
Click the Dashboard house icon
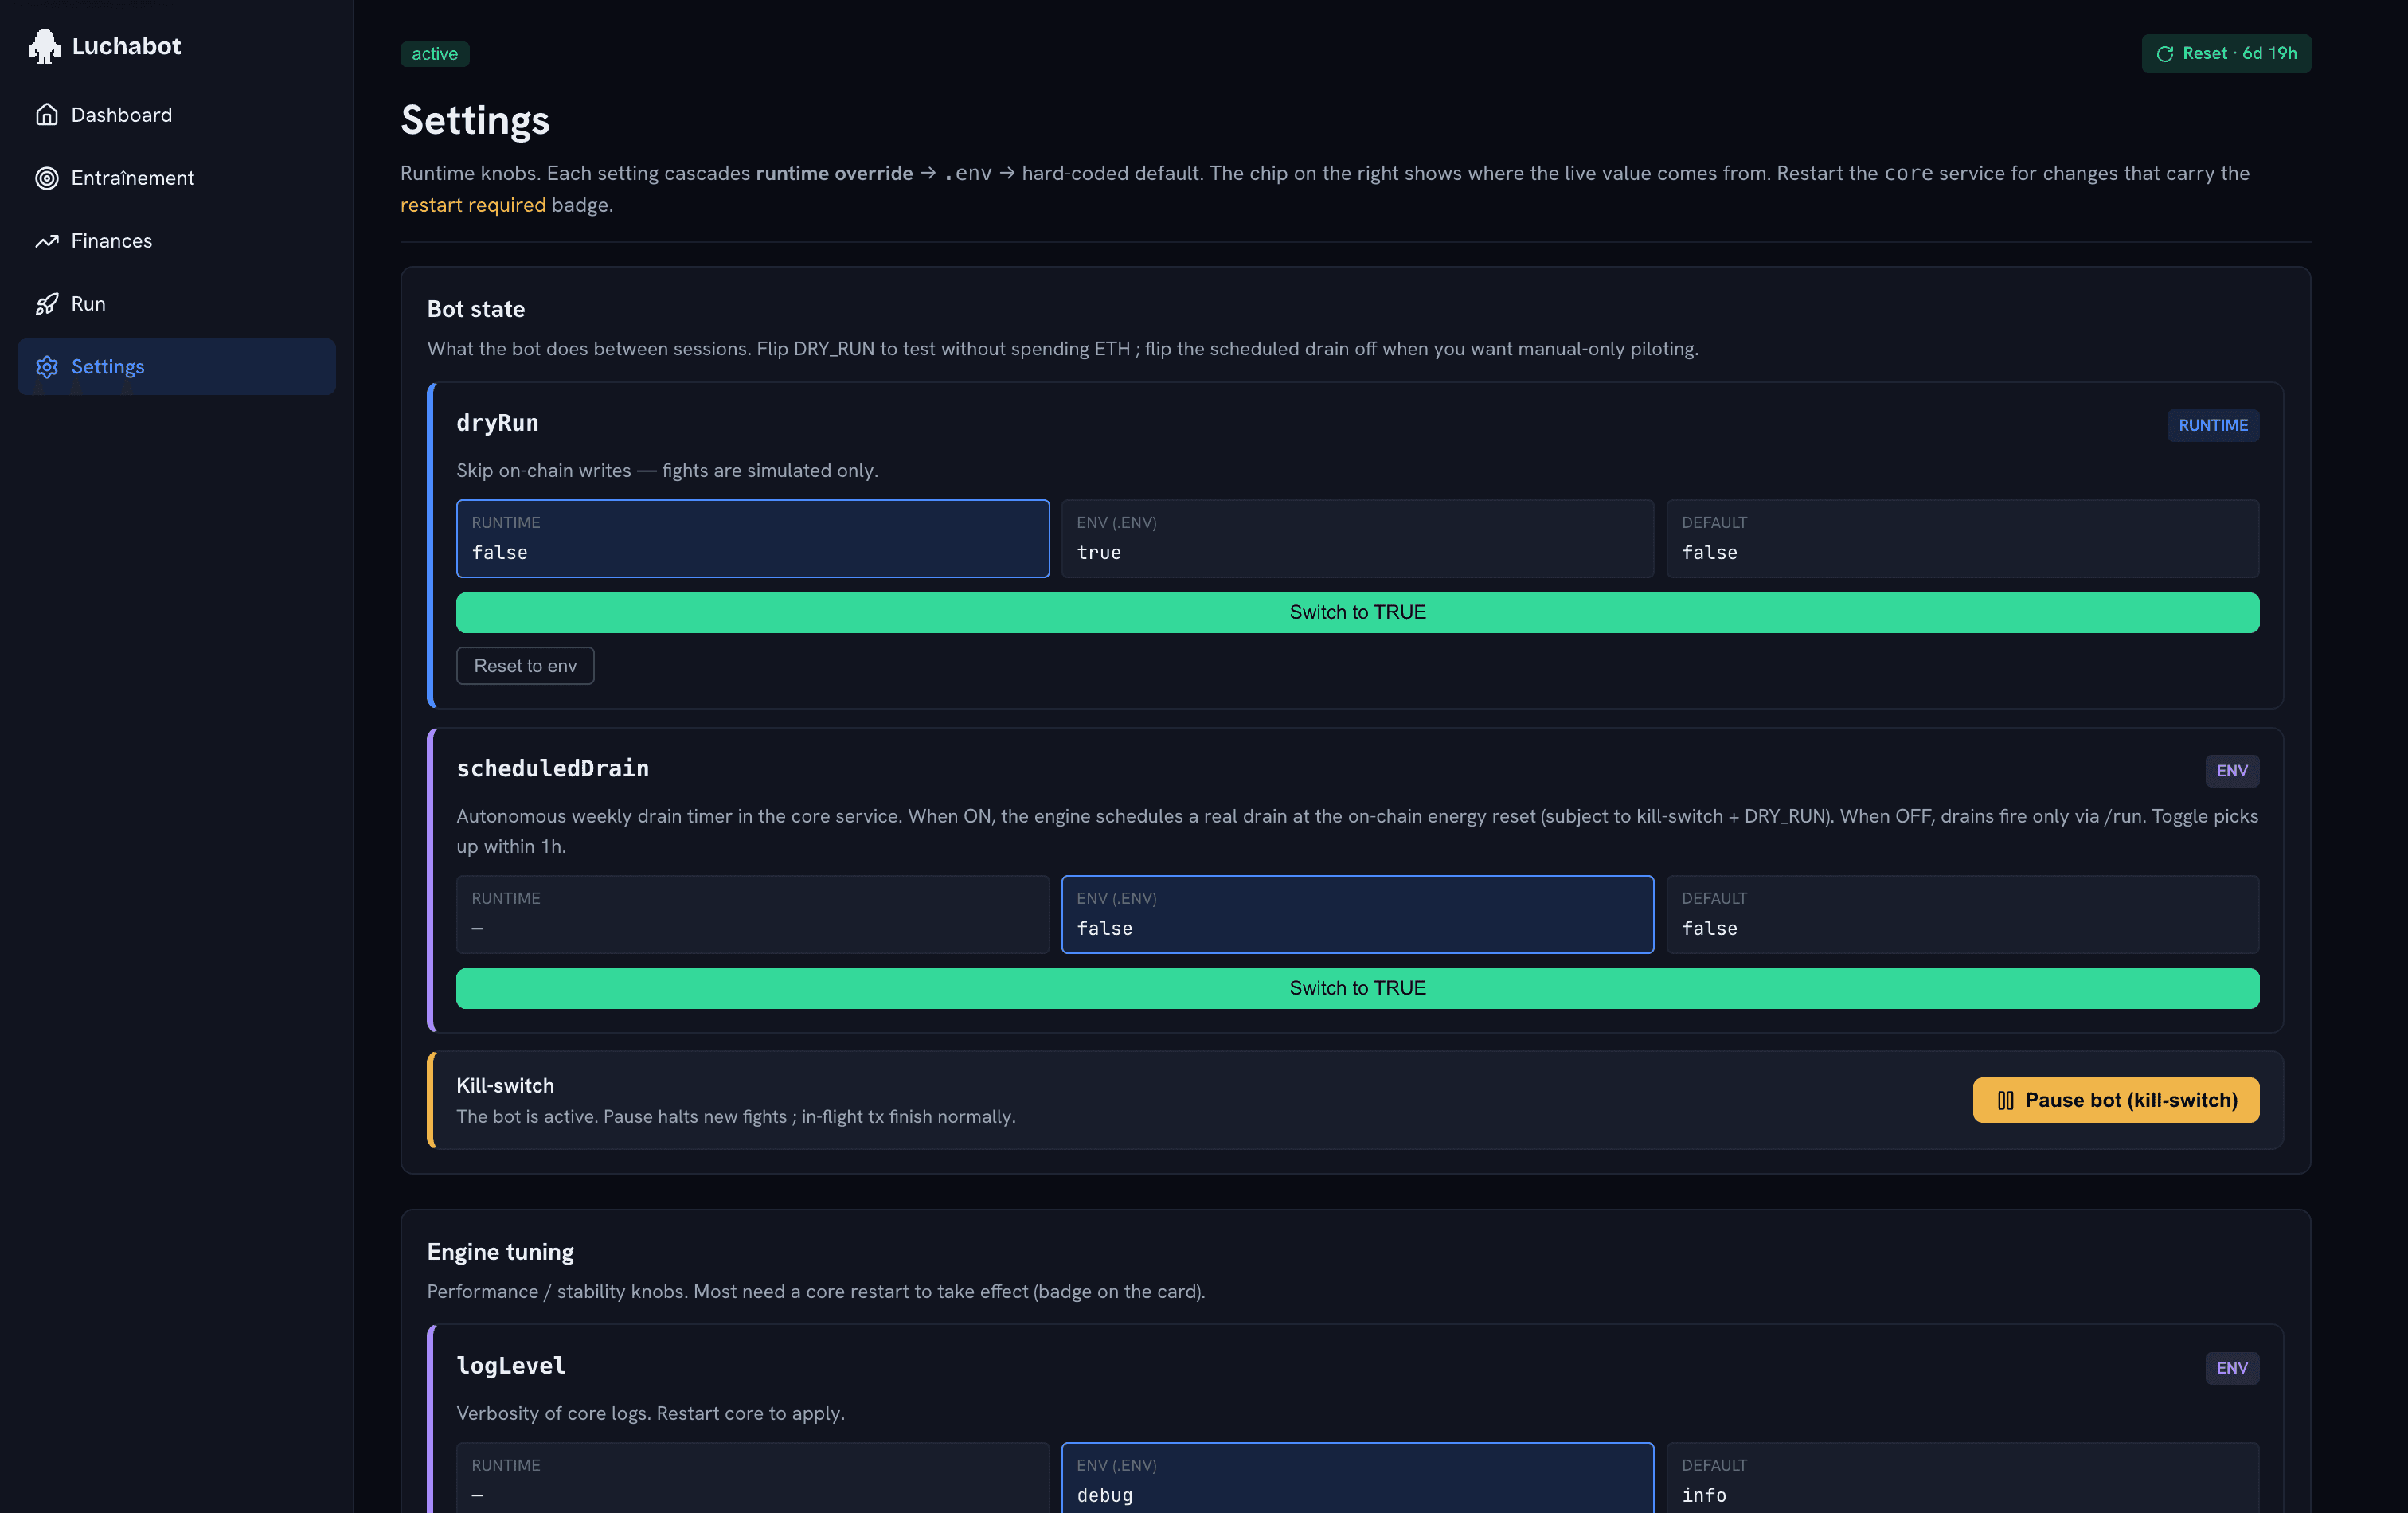click(46, 115)
